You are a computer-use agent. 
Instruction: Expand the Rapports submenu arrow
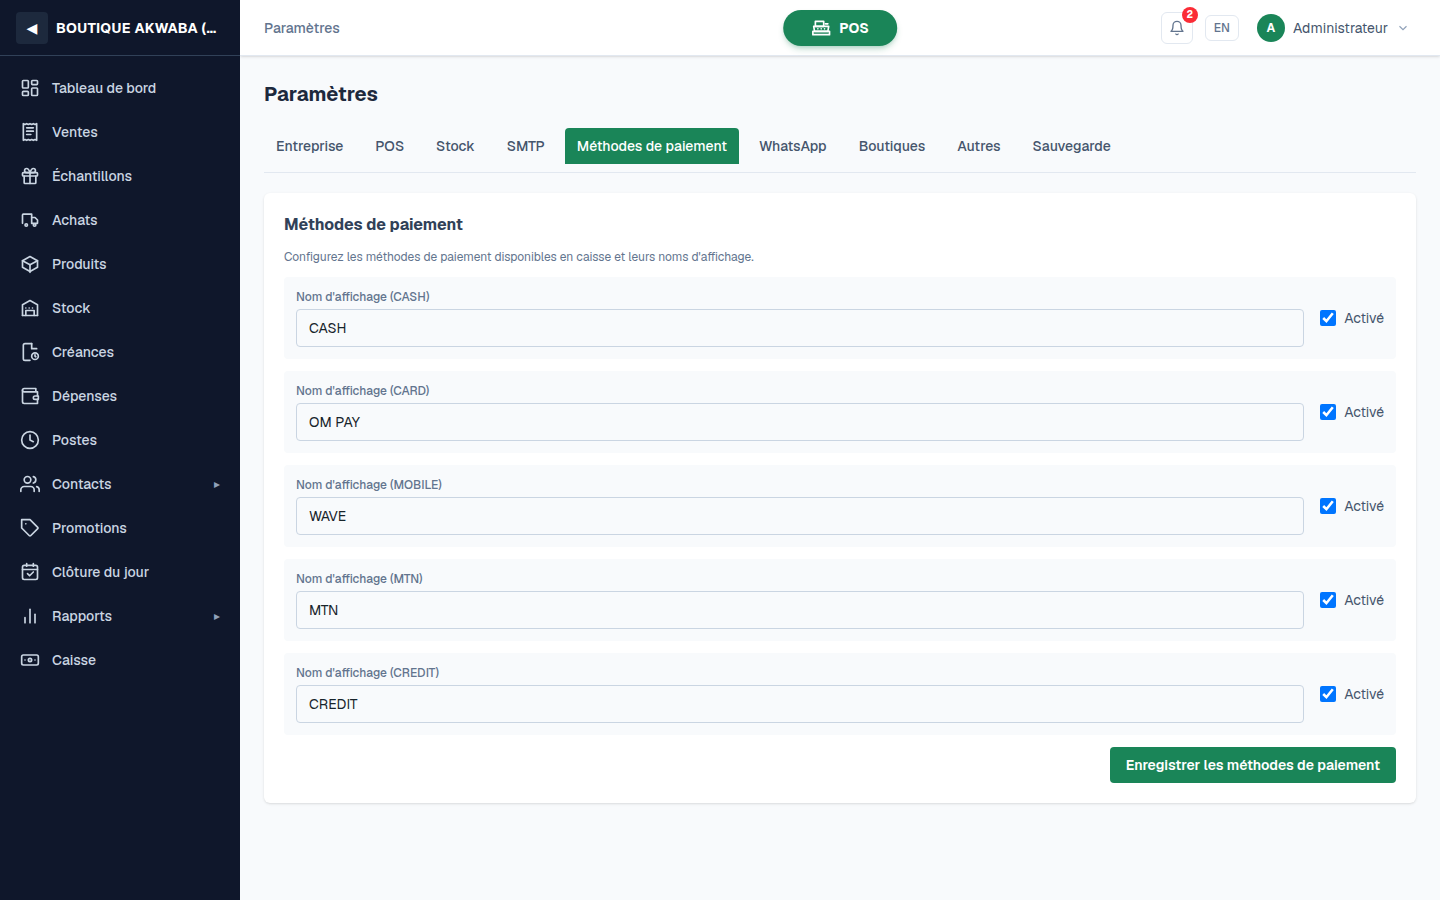[216, 617]
